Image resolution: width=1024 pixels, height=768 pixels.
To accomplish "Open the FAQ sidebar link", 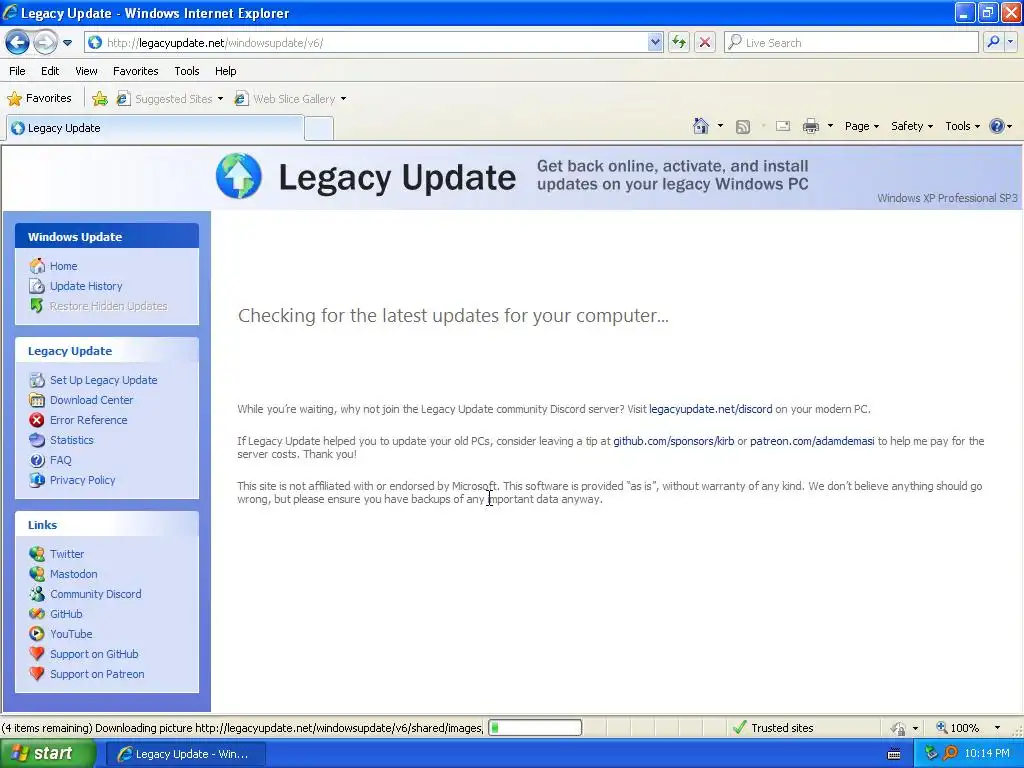I will tap(60, 460).
